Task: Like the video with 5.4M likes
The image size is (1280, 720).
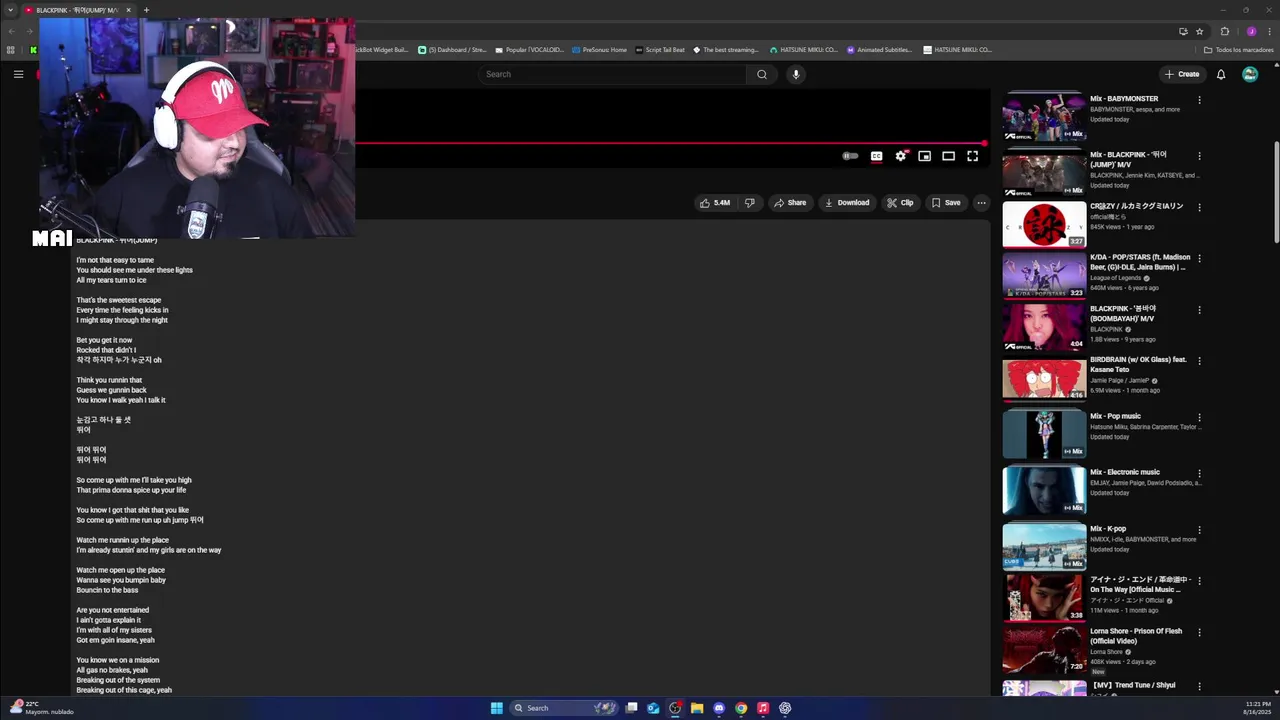Action: 715,203
